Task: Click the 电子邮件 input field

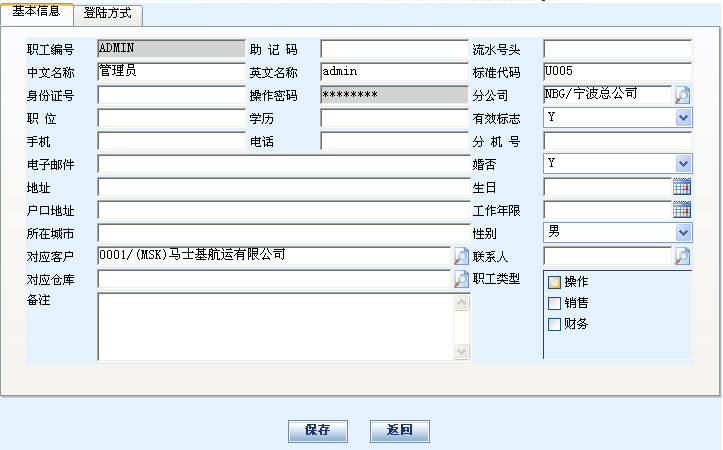Action: click(283, 164)
